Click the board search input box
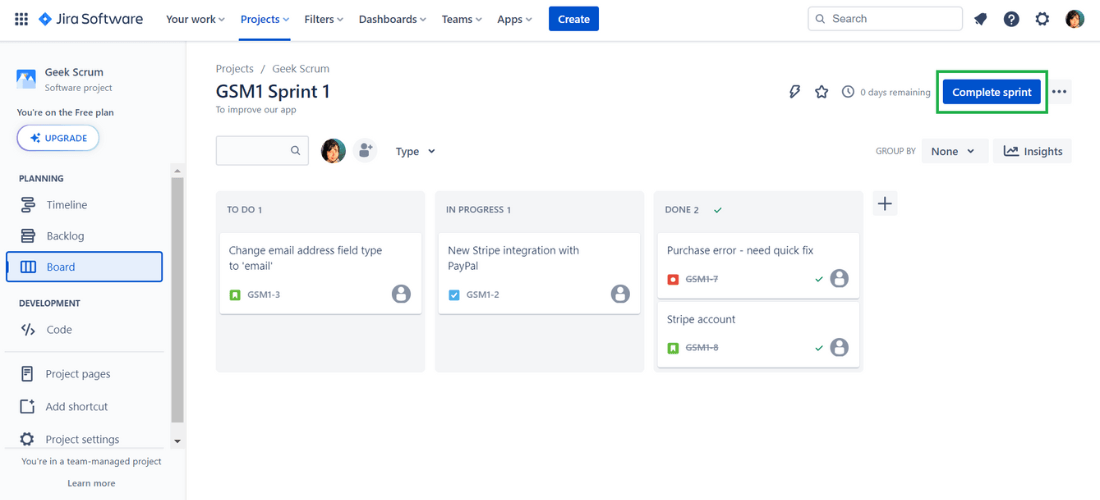 (x=262, y=151)
